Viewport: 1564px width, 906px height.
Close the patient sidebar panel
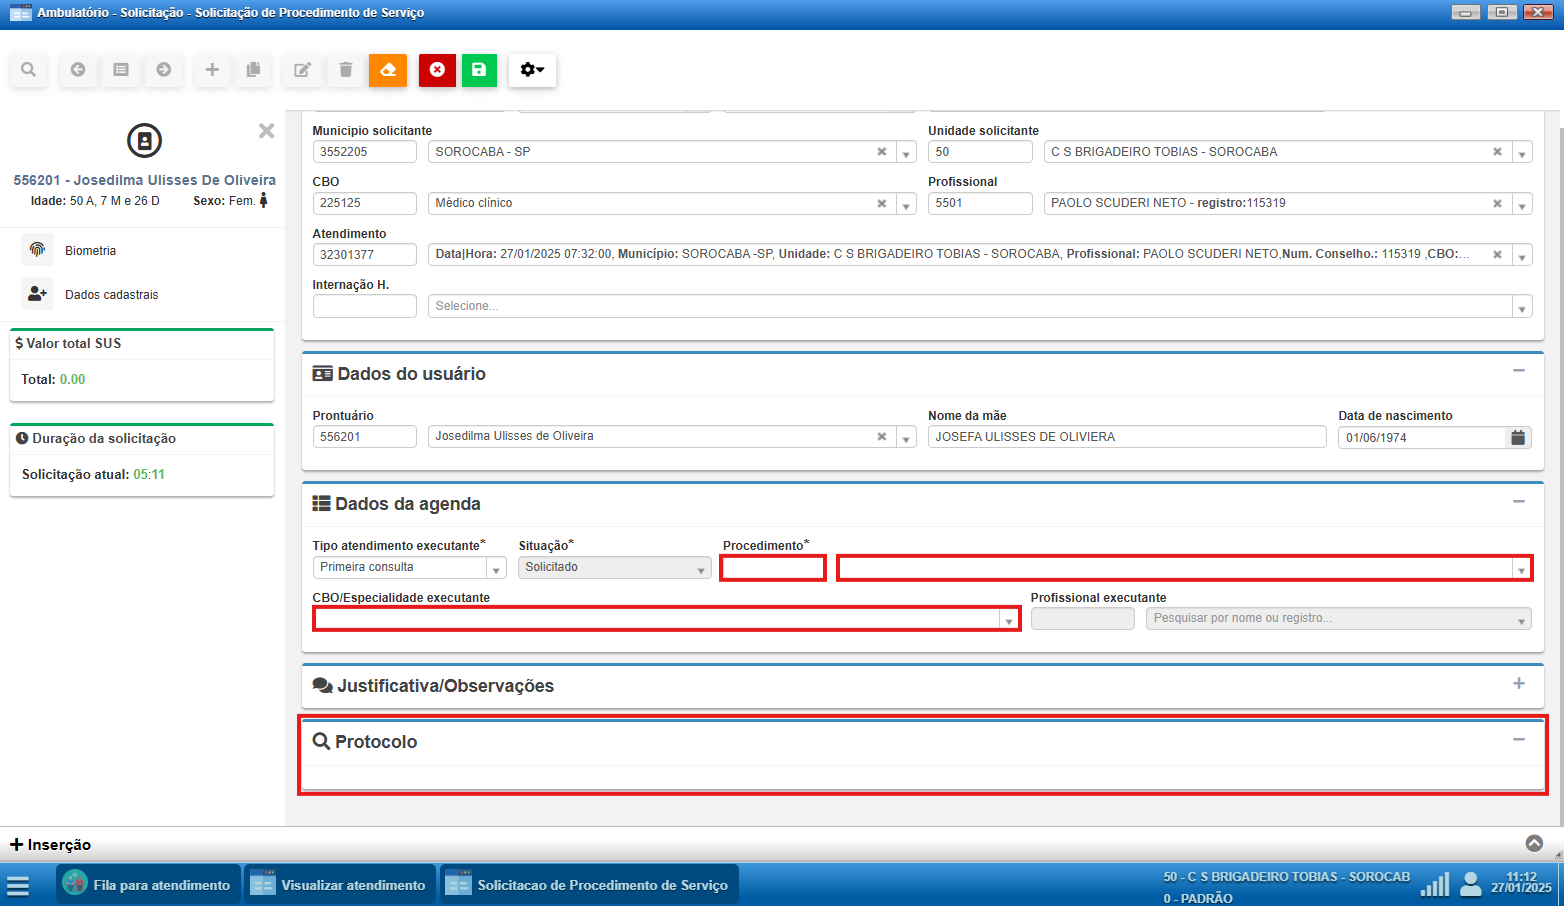266,131
